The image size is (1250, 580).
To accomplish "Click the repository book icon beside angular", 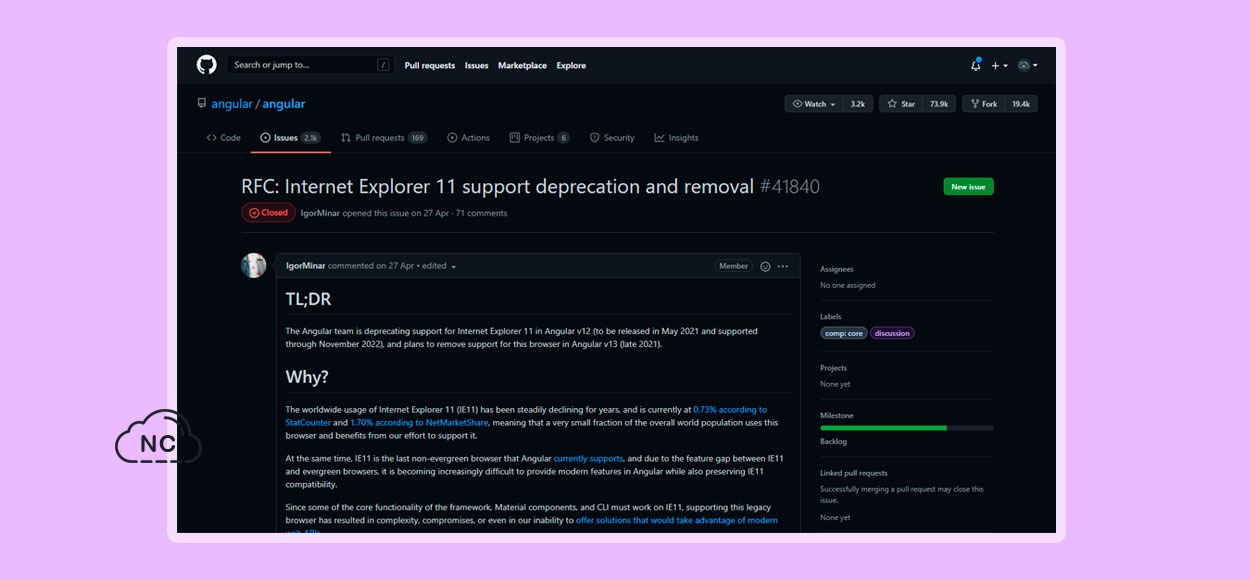I will tap(201, 103).
